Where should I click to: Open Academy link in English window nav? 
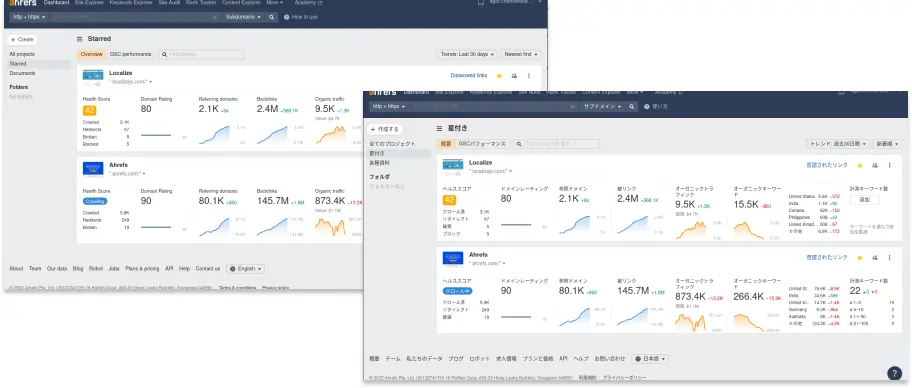[308, 3]
